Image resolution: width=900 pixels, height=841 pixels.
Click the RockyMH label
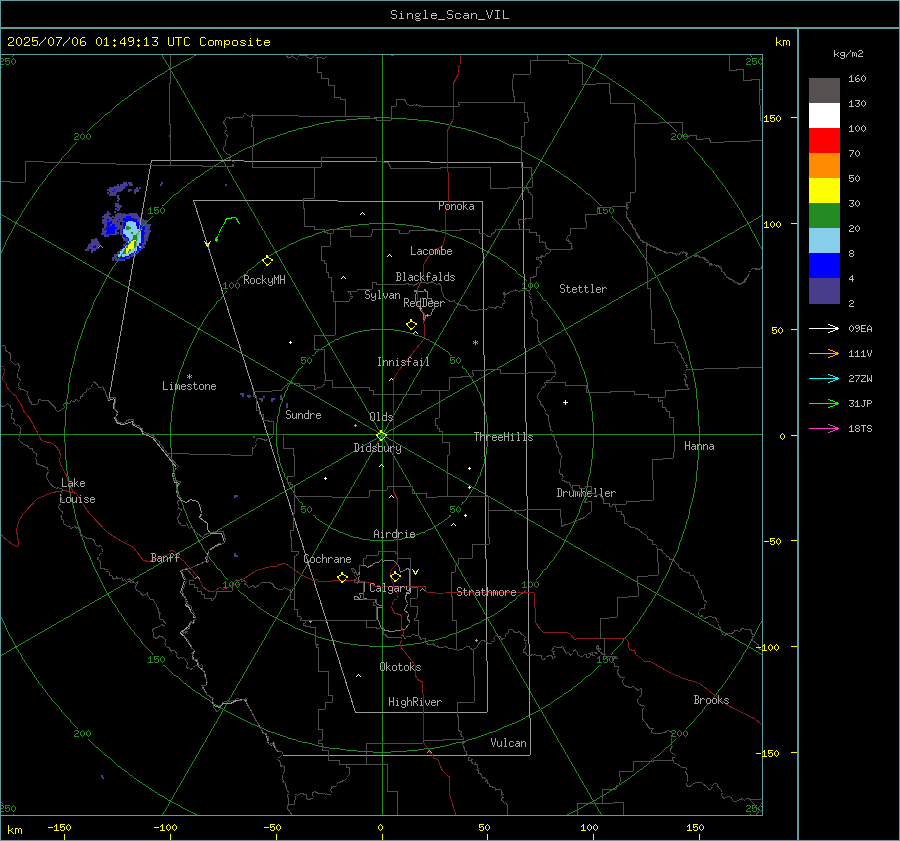[x=264, y=280]
